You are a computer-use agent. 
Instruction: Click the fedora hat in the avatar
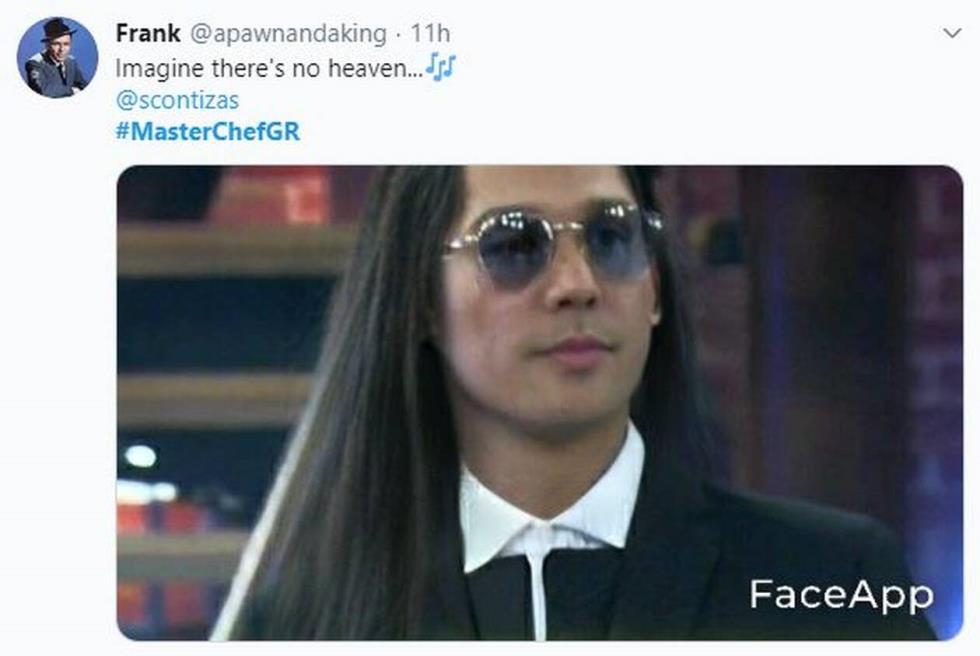58,29
